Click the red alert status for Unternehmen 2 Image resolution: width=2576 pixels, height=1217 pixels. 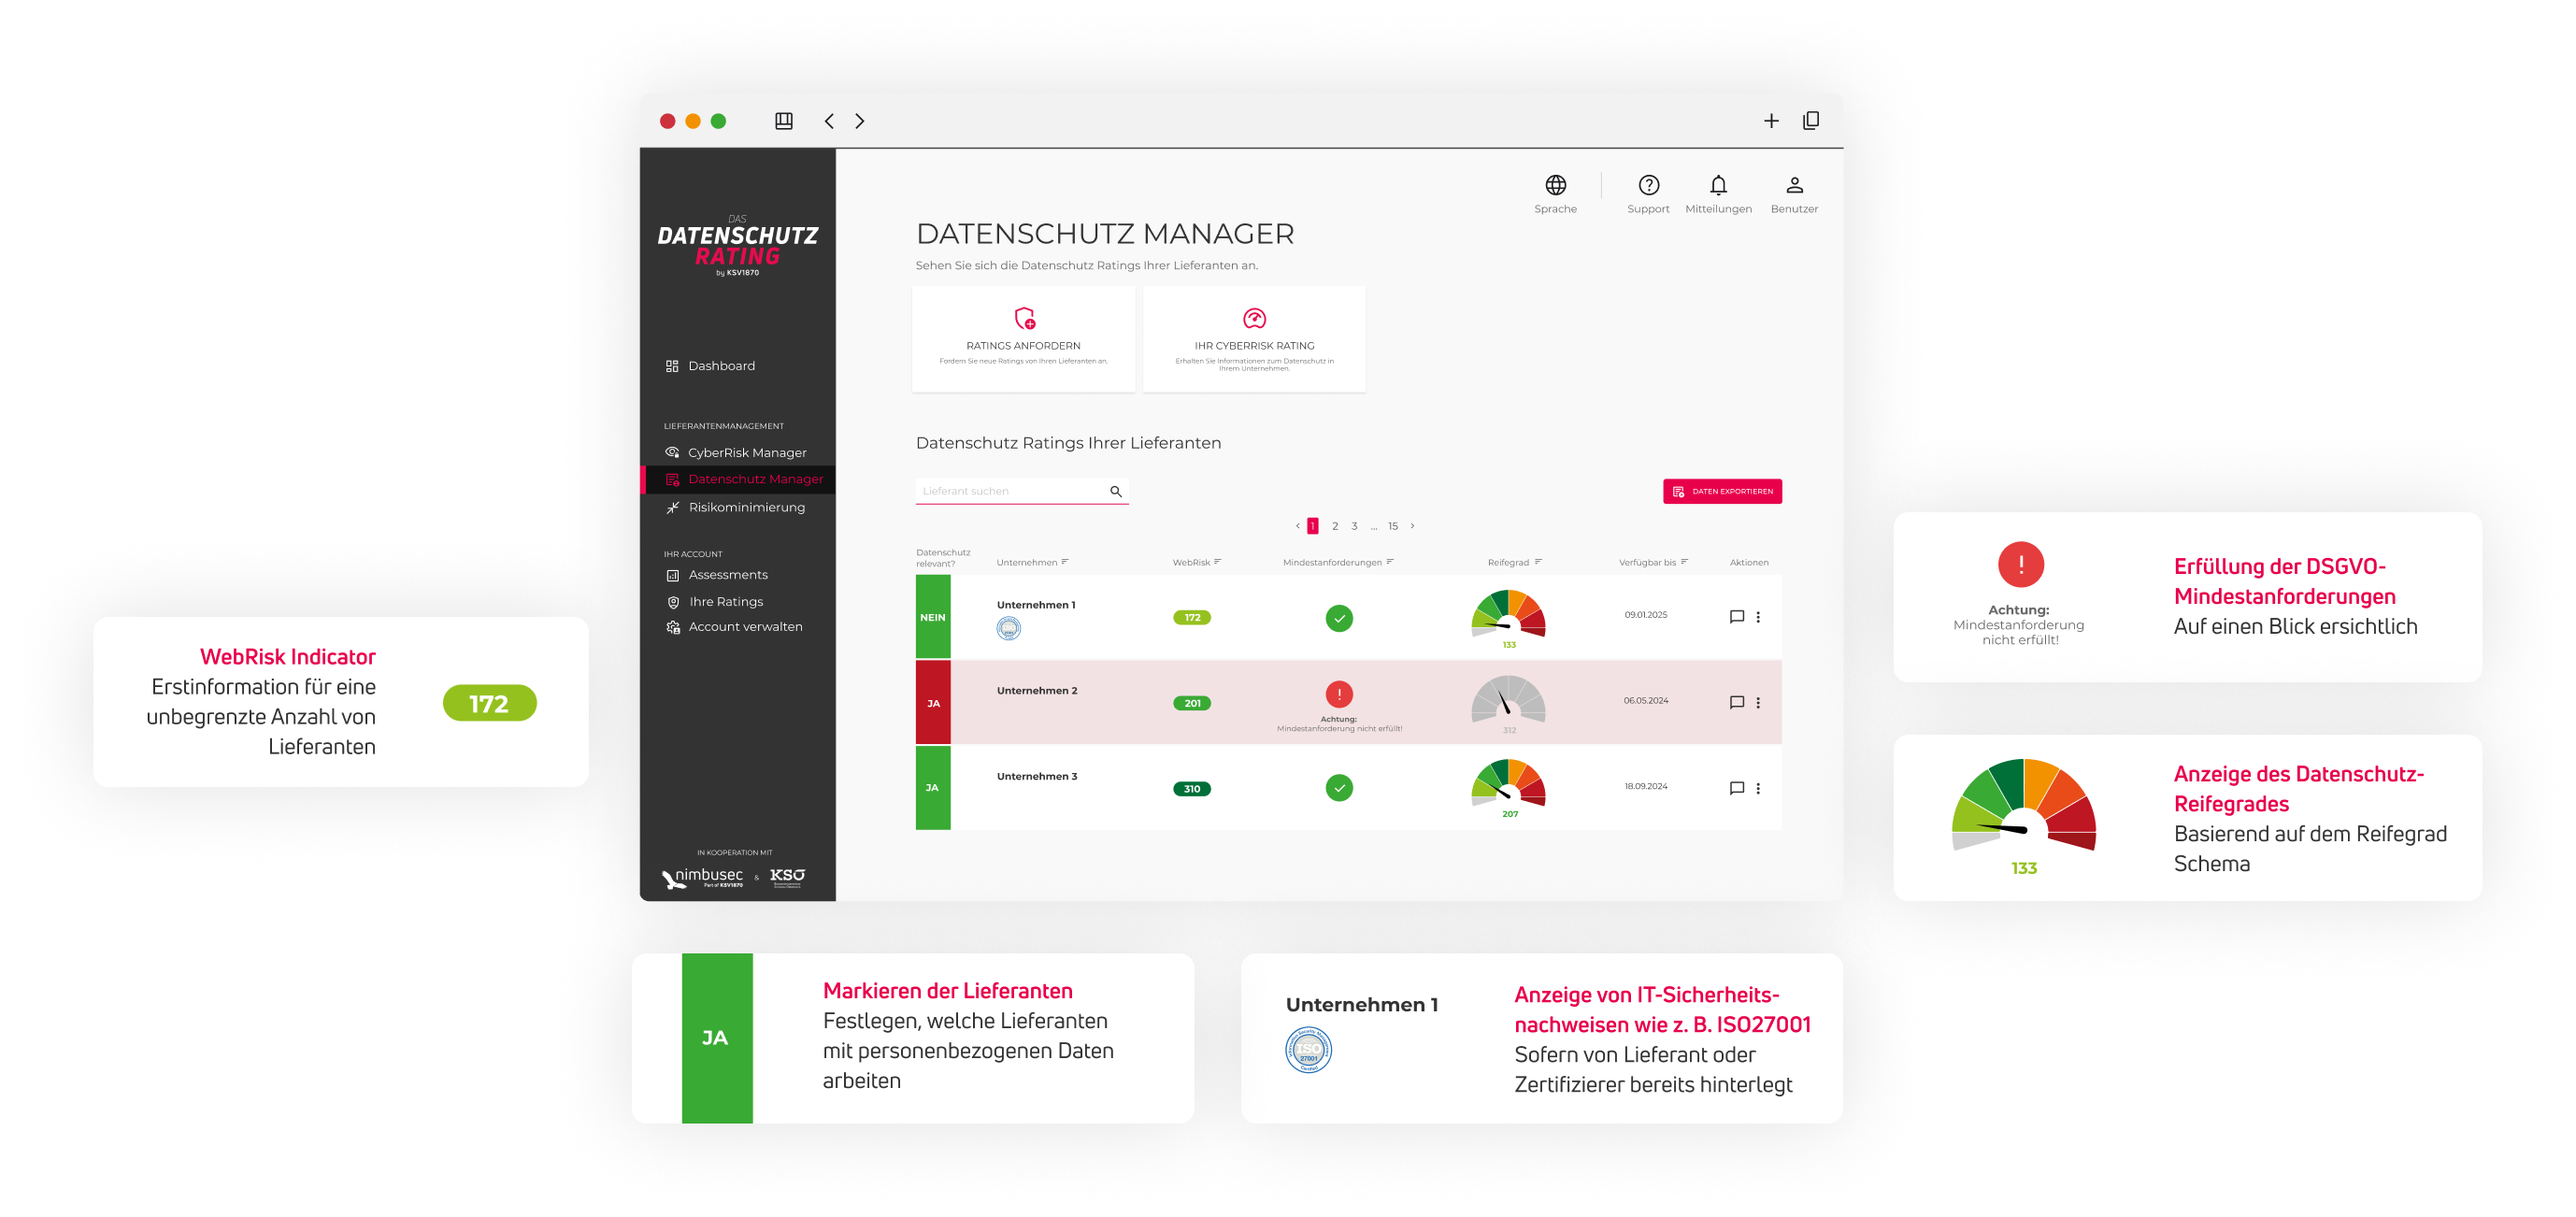click(x=1339, y=693)
